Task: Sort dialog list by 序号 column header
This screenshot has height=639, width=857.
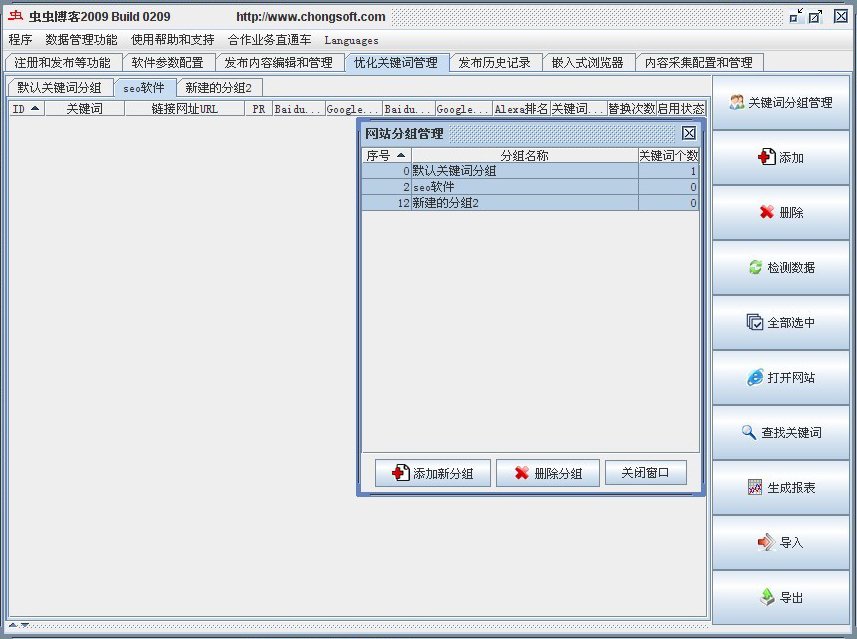Action: point(386,156)
